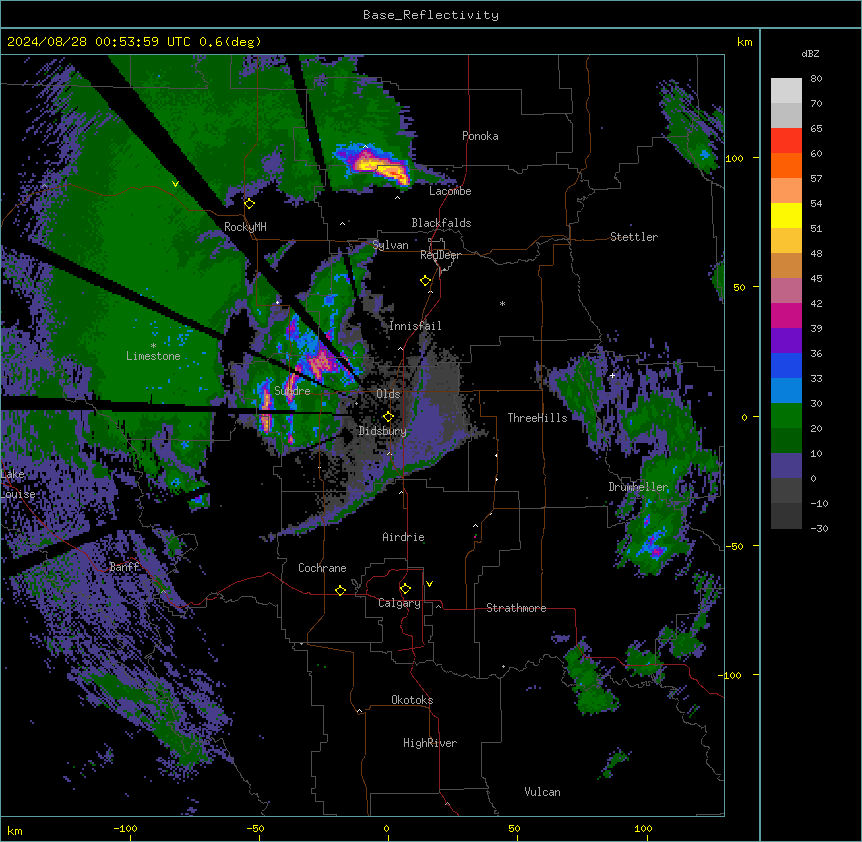Select the Banff label
862x842 pixels.
point(124,567)
